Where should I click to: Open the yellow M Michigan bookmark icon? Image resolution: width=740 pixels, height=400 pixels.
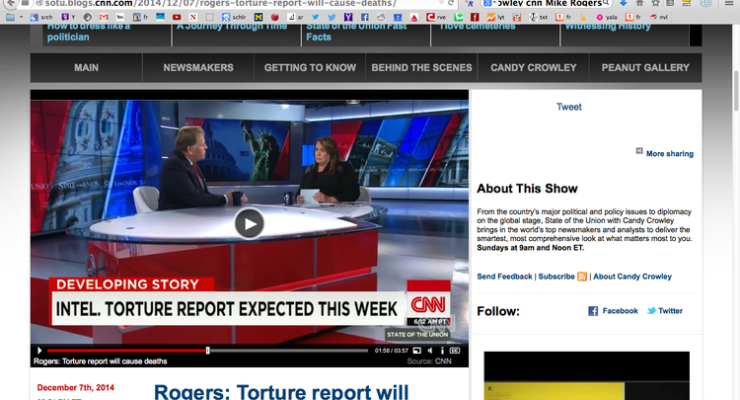259,17
